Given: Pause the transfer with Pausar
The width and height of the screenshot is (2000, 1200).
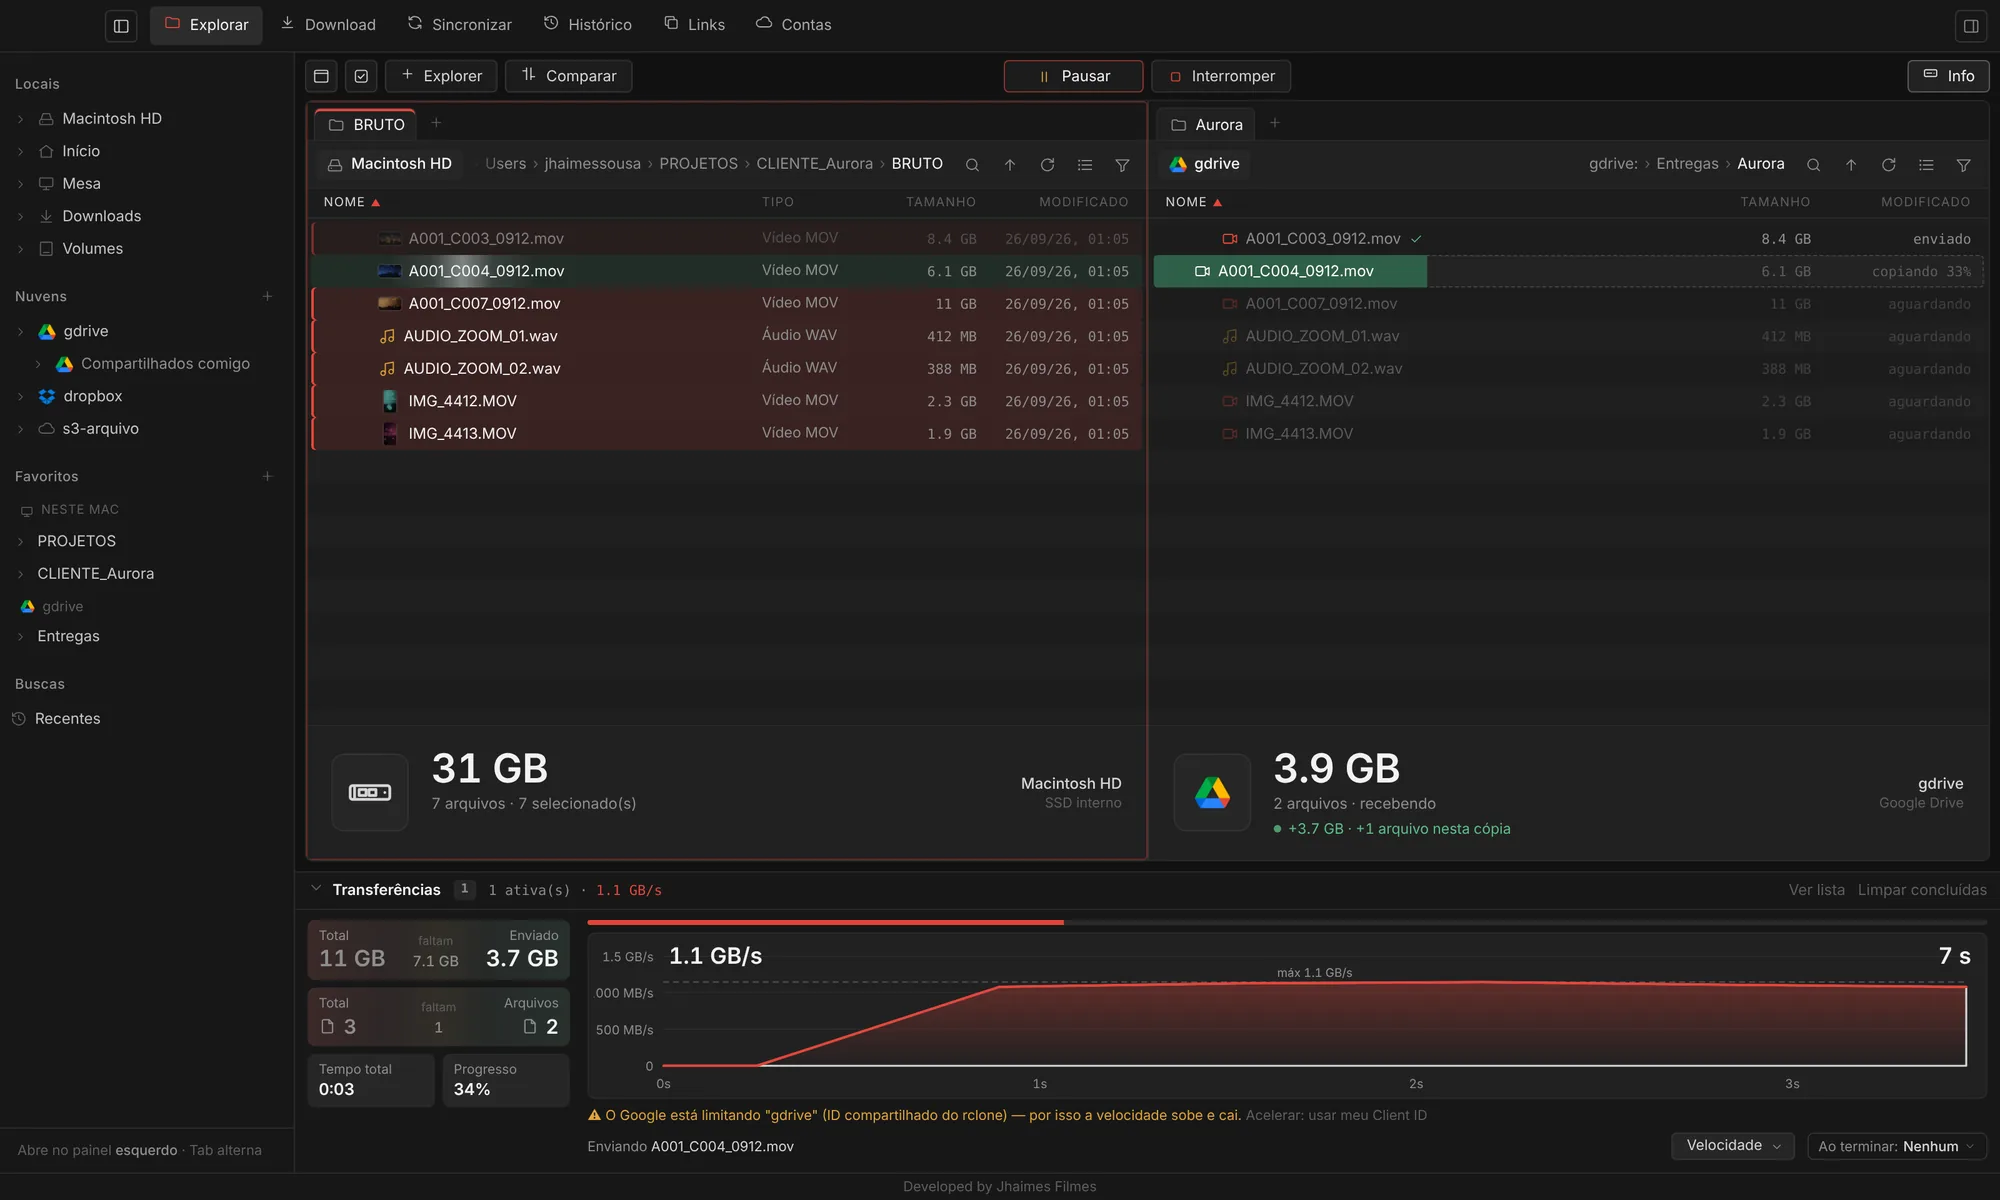Looking at the screenshot, I should tap(1073, 76).
